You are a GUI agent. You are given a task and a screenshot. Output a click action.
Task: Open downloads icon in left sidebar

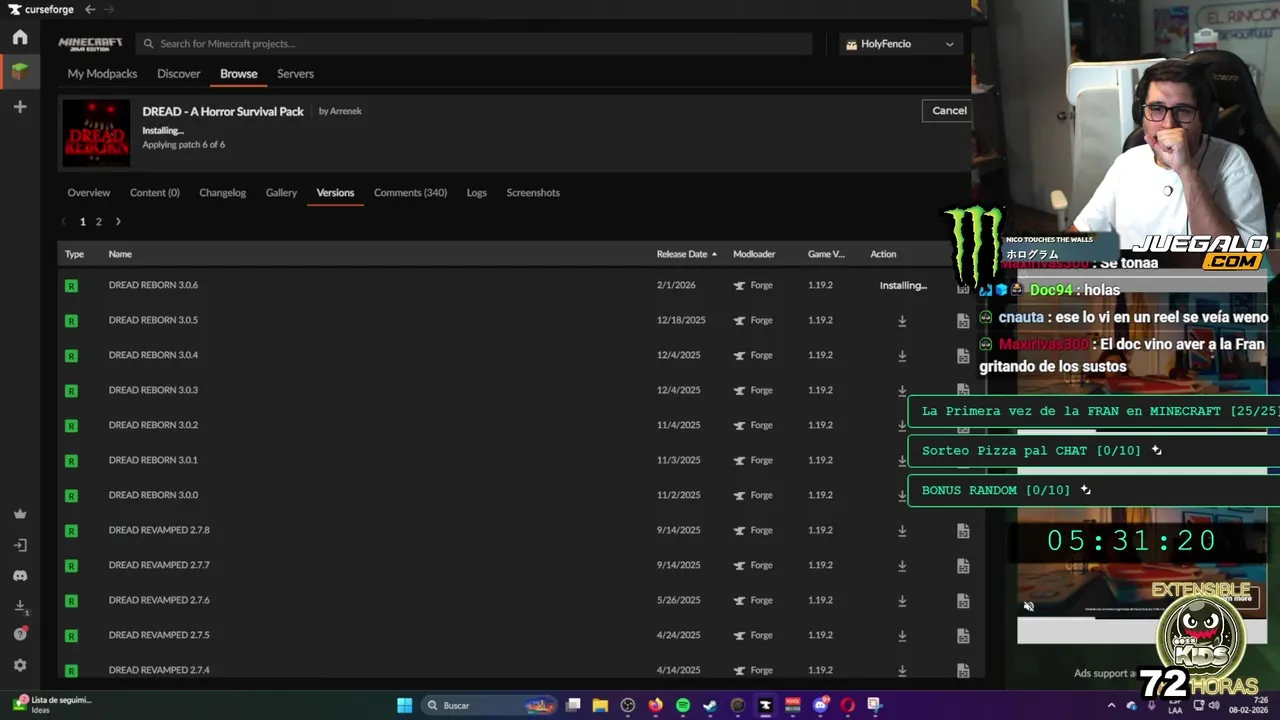20,606
